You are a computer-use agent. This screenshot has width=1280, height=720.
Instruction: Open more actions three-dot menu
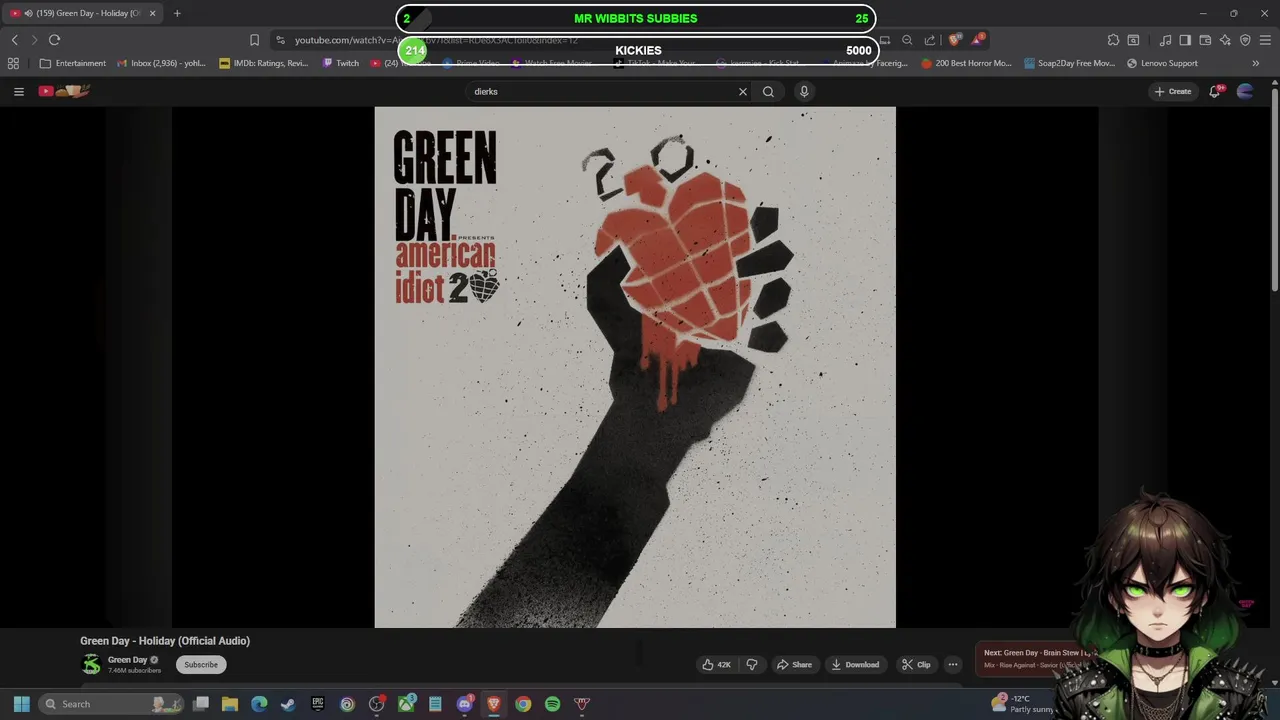coord(953,664)
